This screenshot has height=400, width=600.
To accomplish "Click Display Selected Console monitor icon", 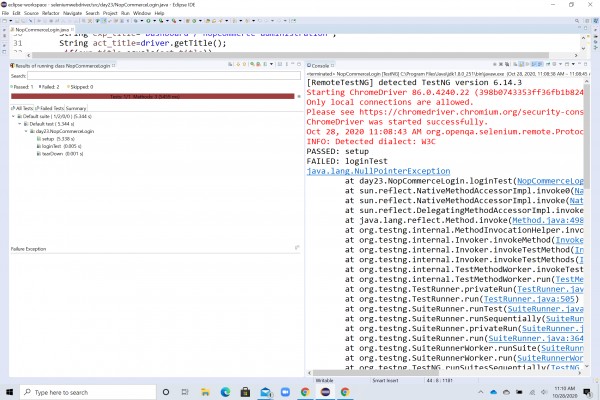I will [554, 64].
